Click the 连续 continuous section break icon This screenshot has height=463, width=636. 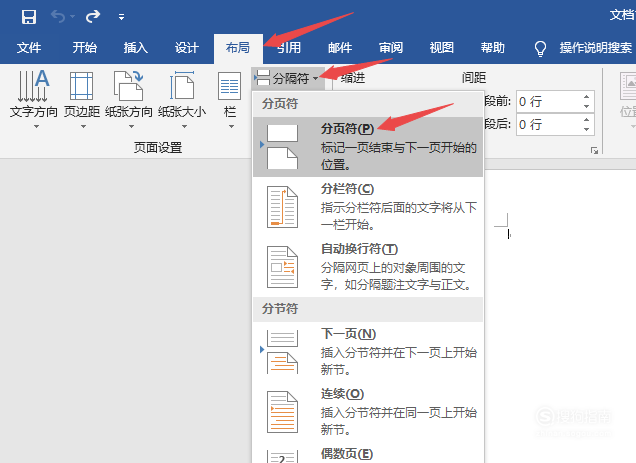[282, 412]
